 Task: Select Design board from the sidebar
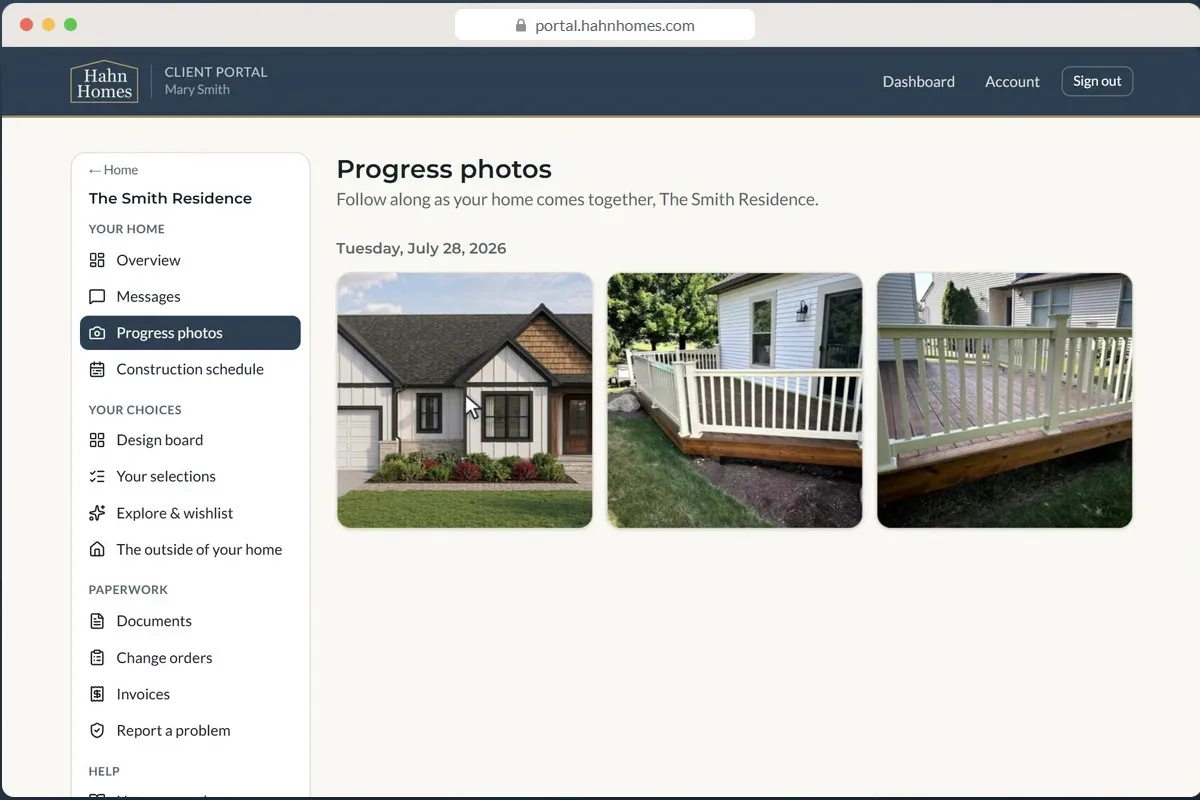click(x=190, y=440)
